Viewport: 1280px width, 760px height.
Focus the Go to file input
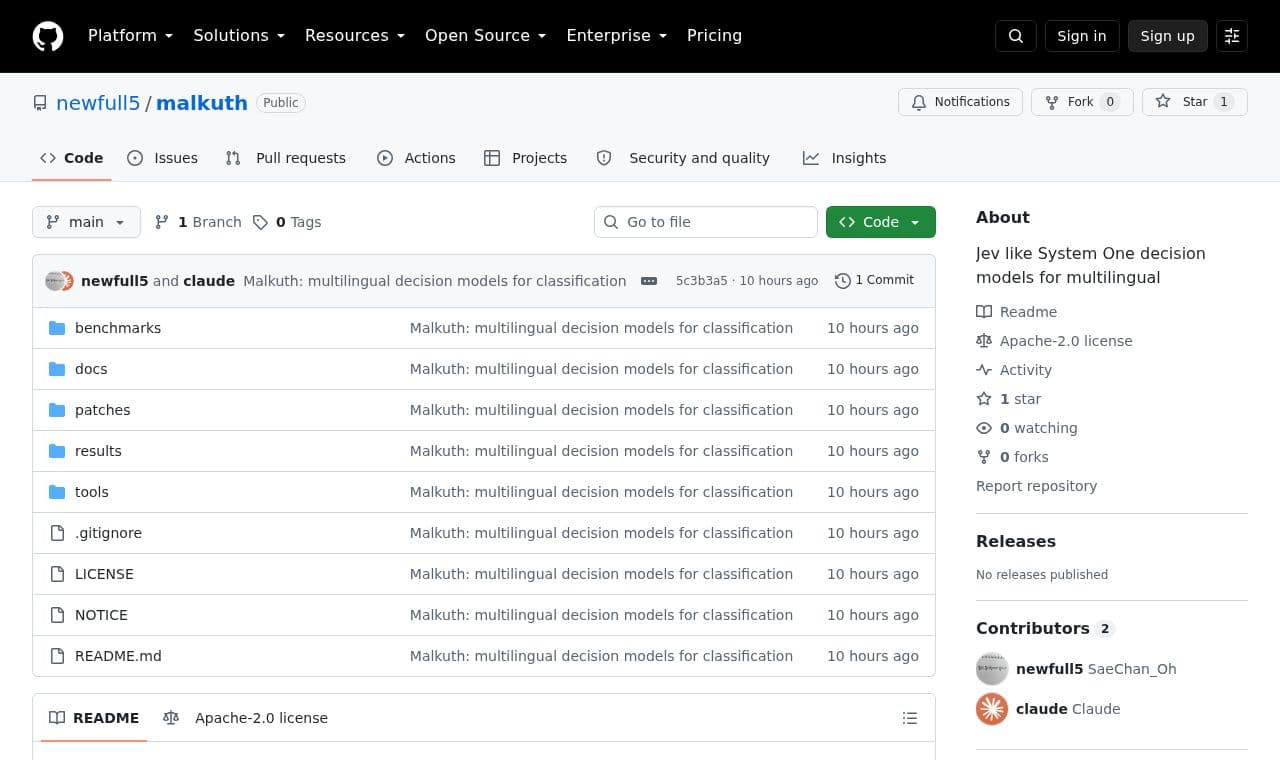click(x=706, y=222)
